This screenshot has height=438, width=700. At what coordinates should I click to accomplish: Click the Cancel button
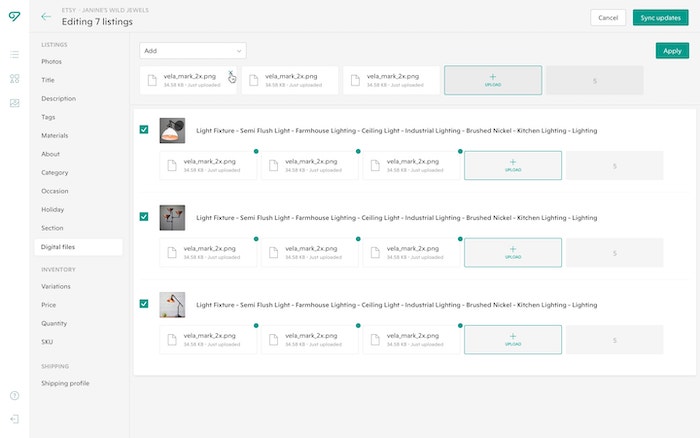[x=608, y=18]
